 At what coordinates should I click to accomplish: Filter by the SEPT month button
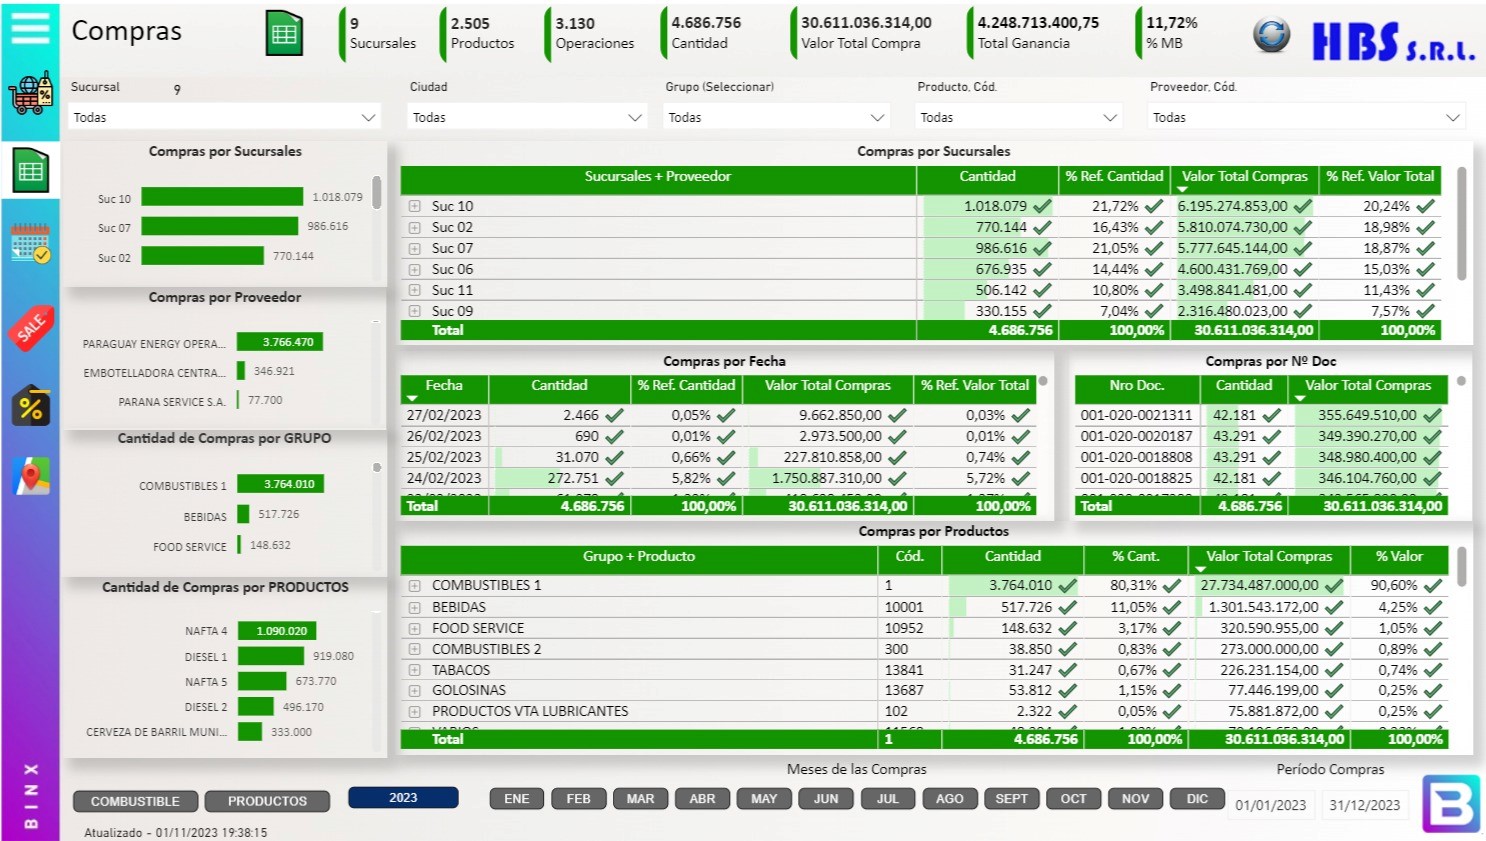1012,798
